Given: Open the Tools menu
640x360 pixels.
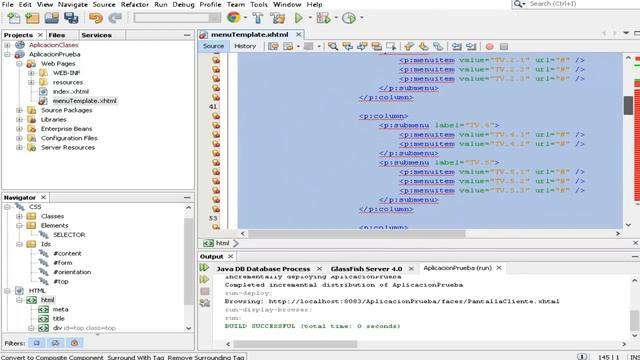Looking at the screenshot, I should [259, 4].
